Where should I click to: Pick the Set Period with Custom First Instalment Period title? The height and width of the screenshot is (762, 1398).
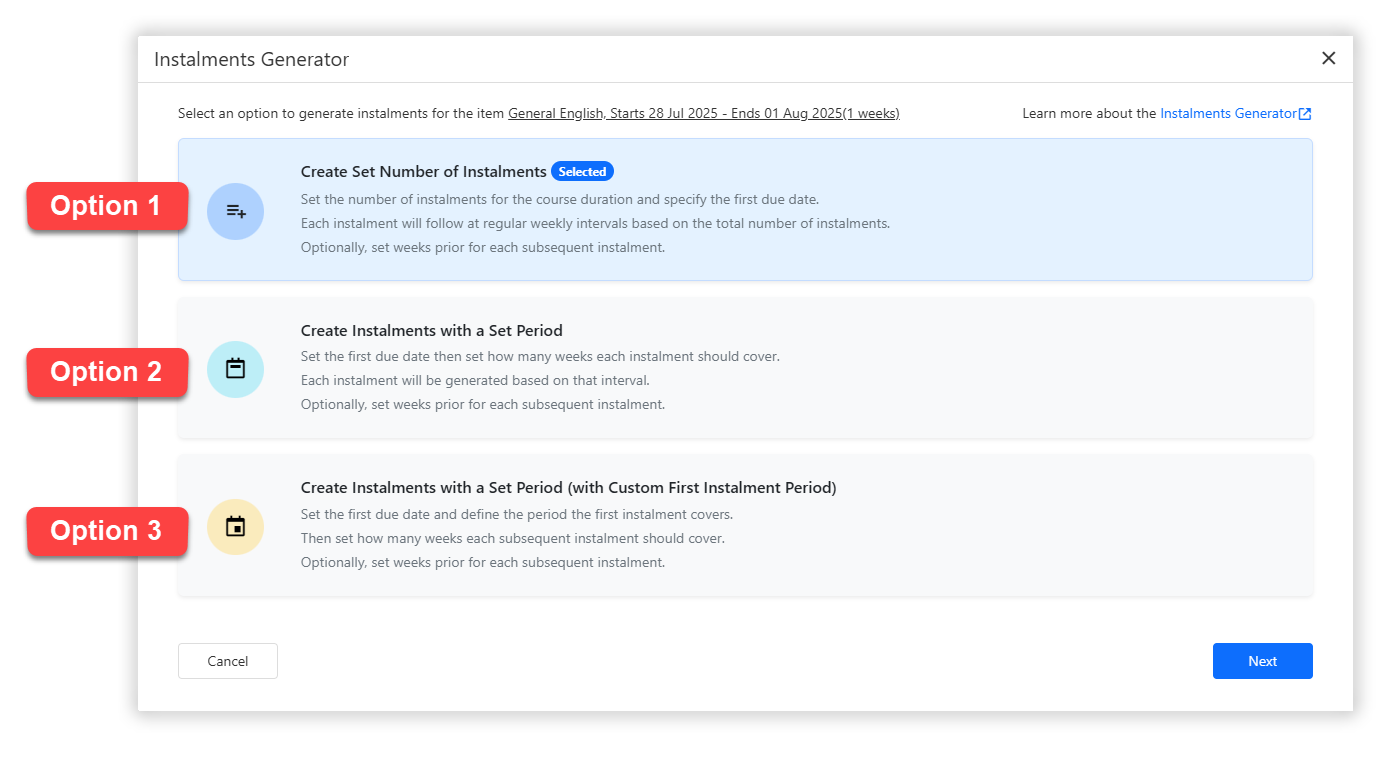(568, 488)
